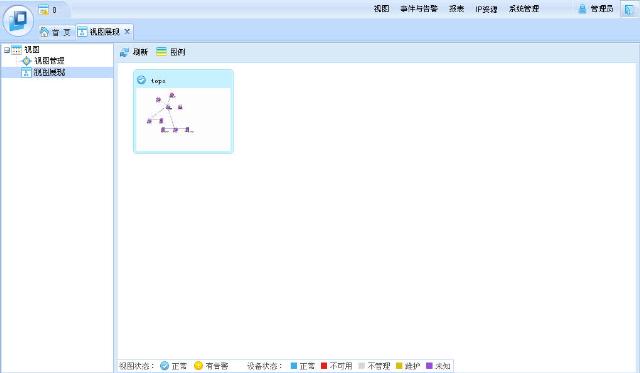Open the 系统管理 menu
The height and width of the screenshot is (373, 640).
[524, 9]
